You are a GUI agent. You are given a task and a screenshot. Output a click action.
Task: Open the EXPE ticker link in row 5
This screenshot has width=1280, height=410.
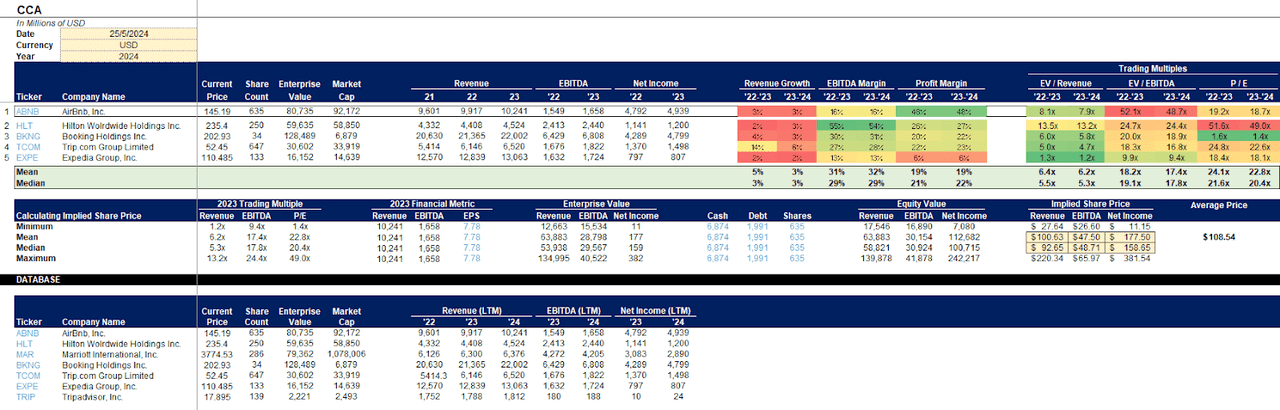pyautogui.click(x=27, y=157)
